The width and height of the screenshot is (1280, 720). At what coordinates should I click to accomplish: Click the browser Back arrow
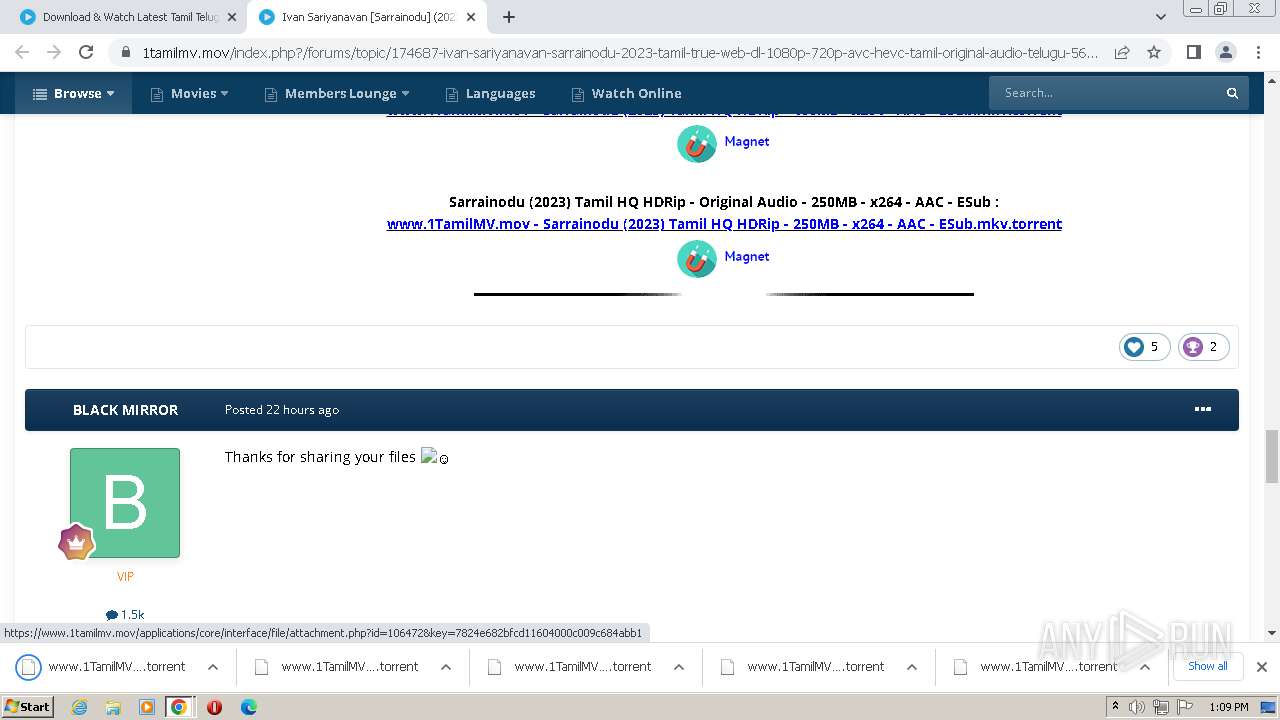click(22, 52)
